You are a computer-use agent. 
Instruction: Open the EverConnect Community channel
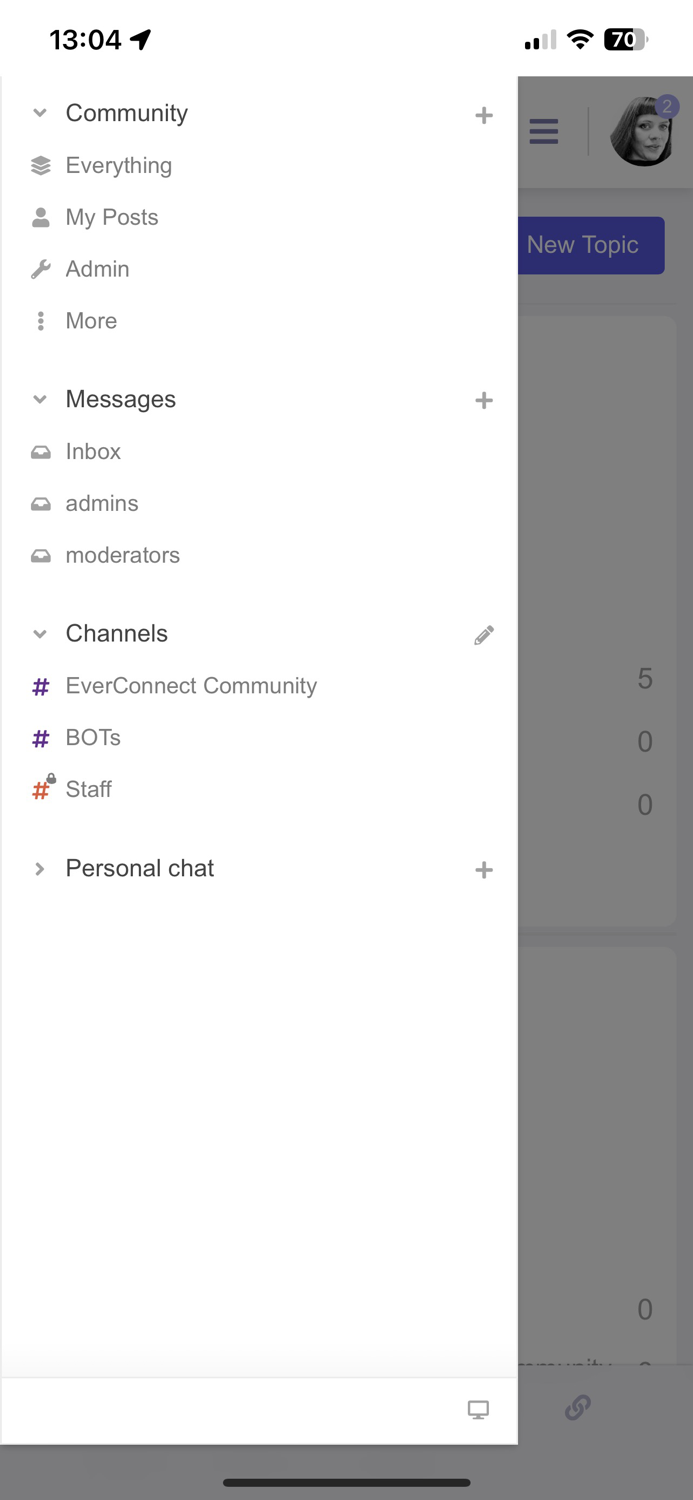(x=190, y=686)
